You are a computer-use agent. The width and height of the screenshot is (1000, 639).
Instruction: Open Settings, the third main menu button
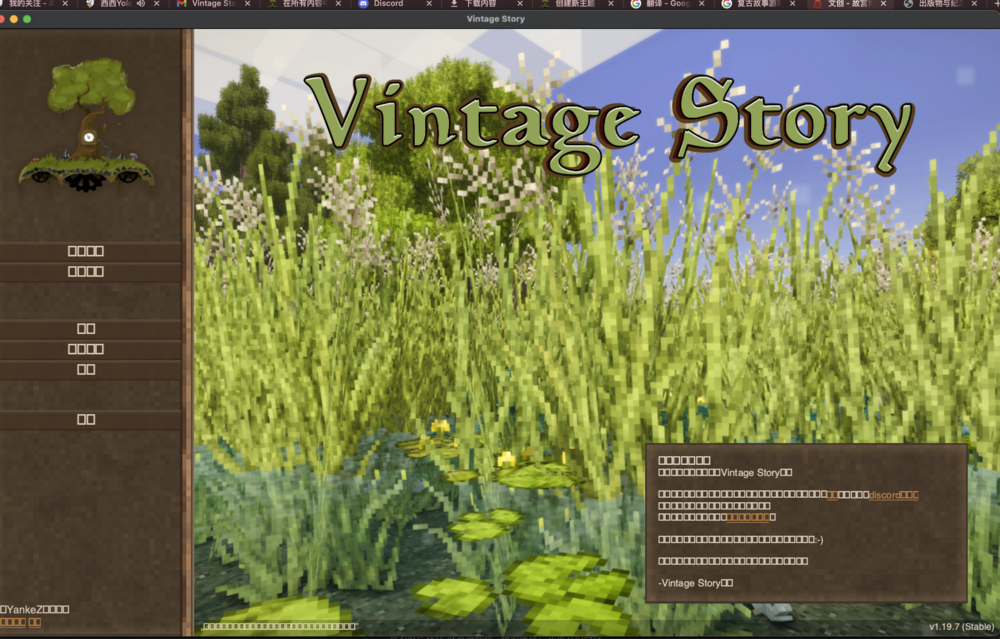[86, 328]
